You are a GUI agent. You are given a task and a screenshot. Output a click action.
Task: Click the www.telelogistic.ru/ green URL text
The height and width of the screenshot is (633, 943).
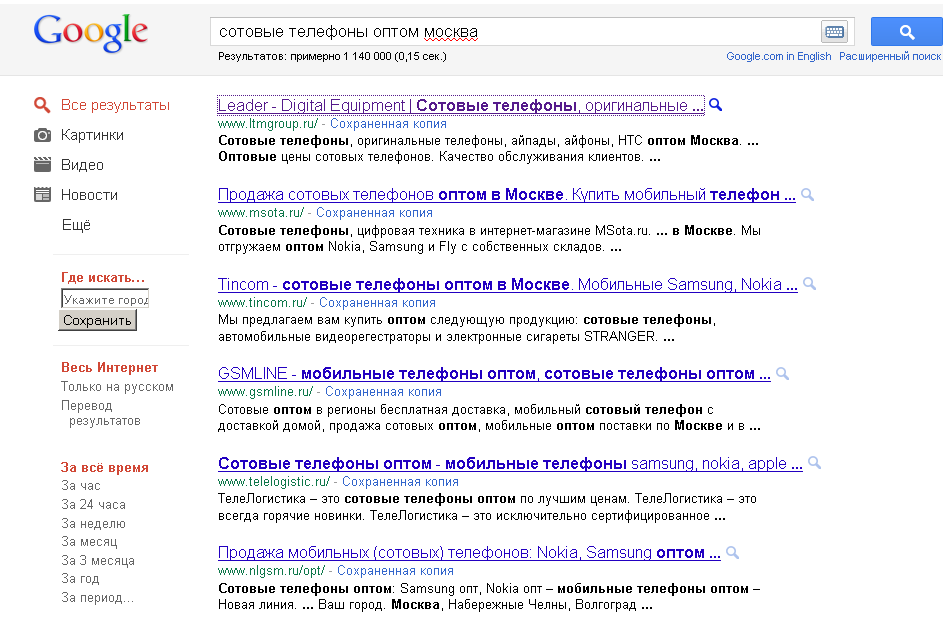(x=274, y=482)
